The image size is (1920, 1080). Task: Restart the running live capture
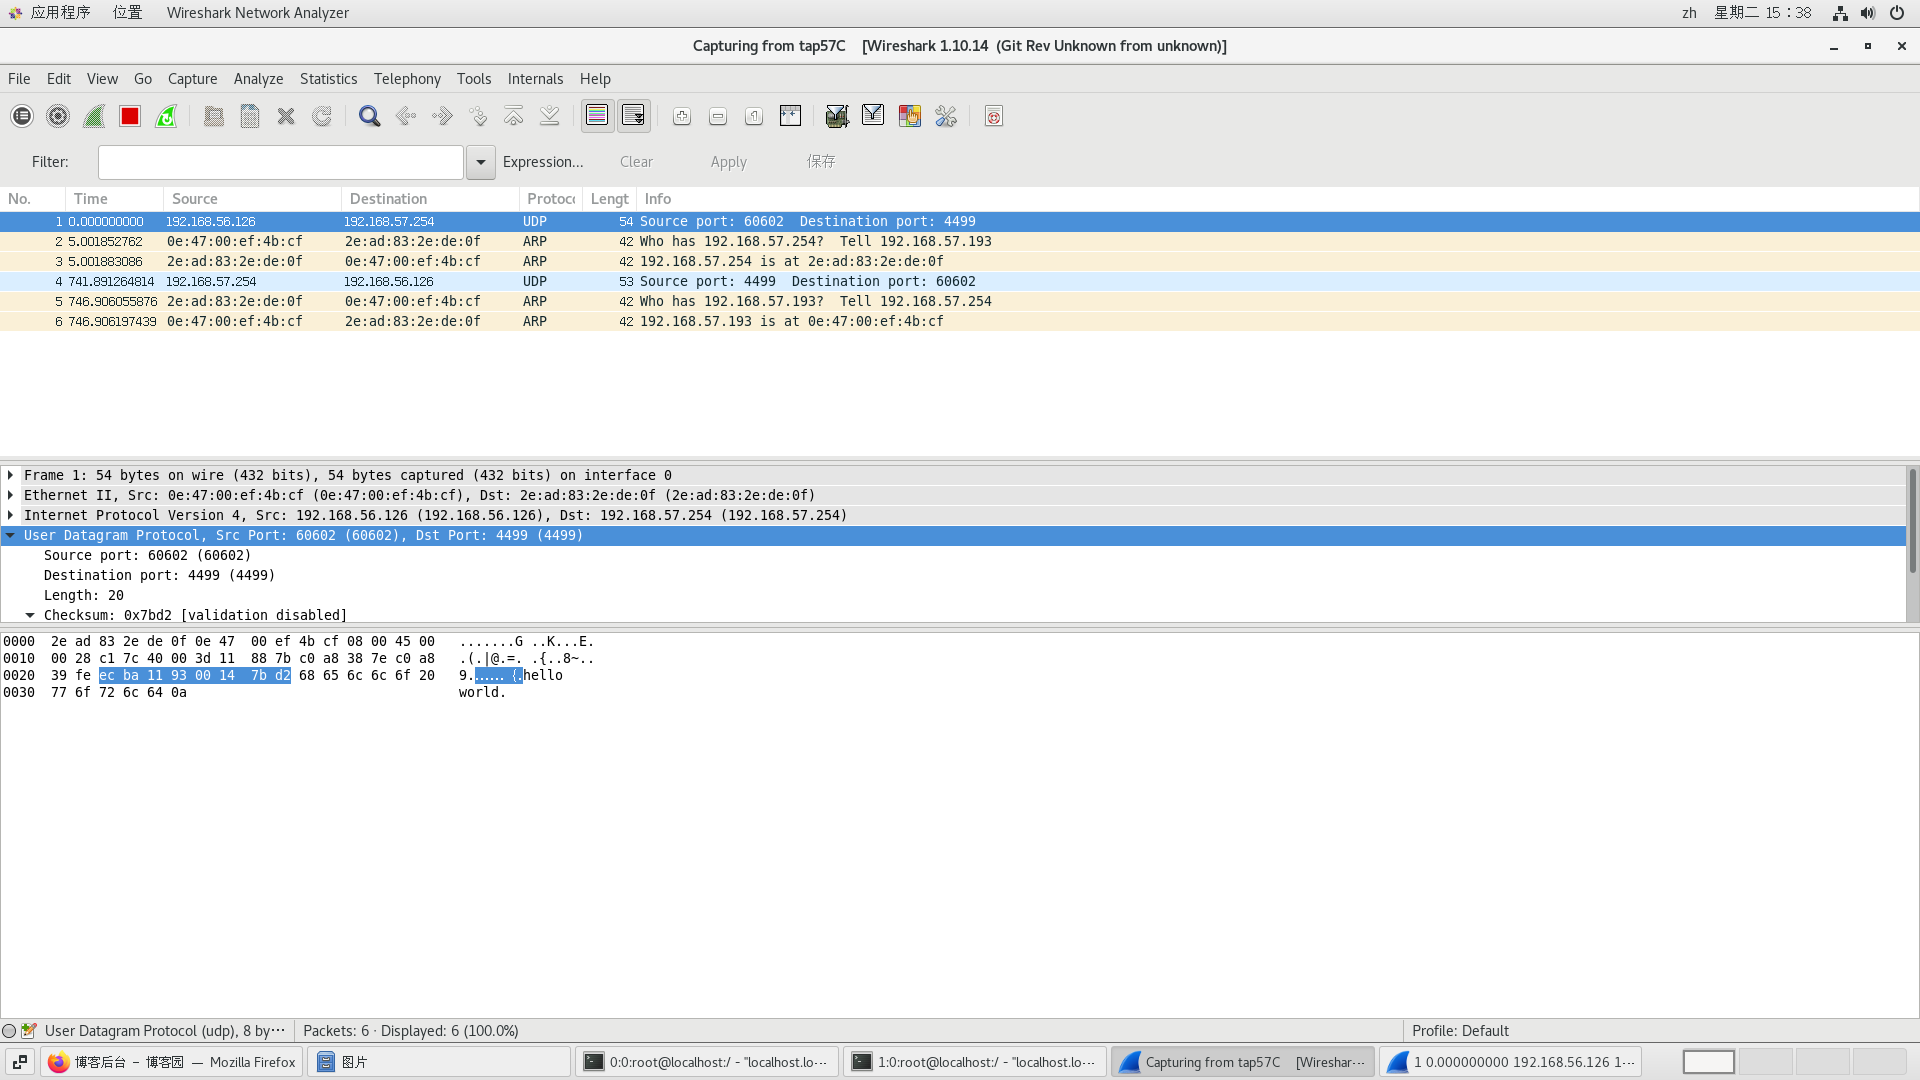tap(166, 116)
